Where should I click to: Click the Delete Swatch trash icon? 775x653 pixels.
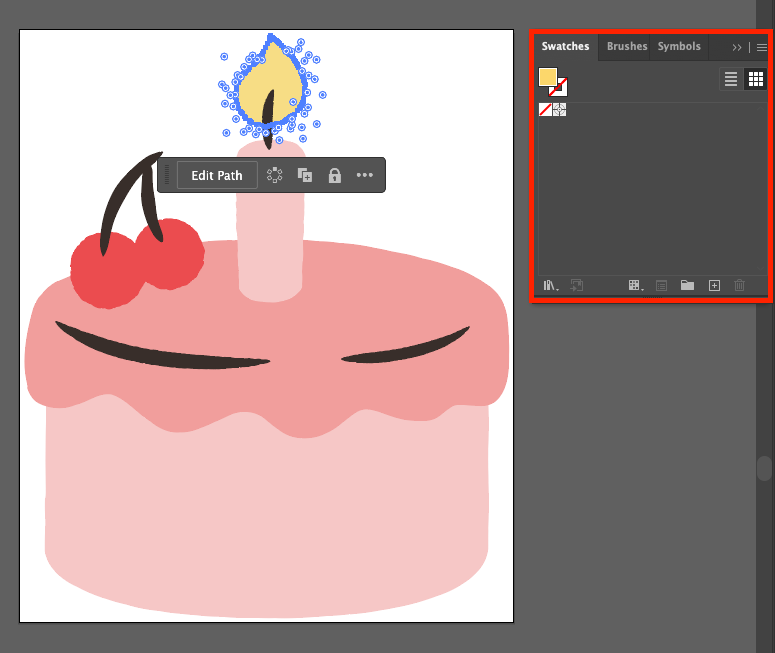(739, 285)
